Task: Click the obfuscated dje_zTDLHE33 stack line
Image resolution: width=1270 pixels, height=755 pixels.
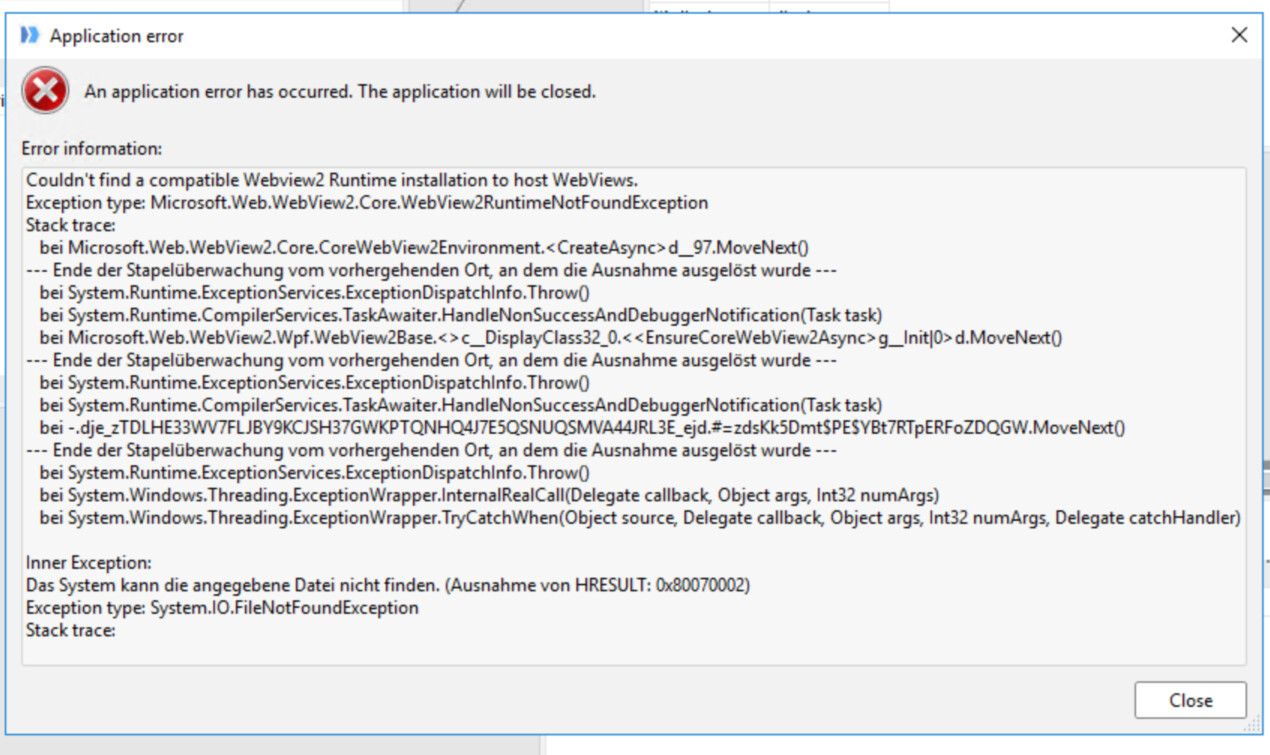Action: [x=583, y=428]
